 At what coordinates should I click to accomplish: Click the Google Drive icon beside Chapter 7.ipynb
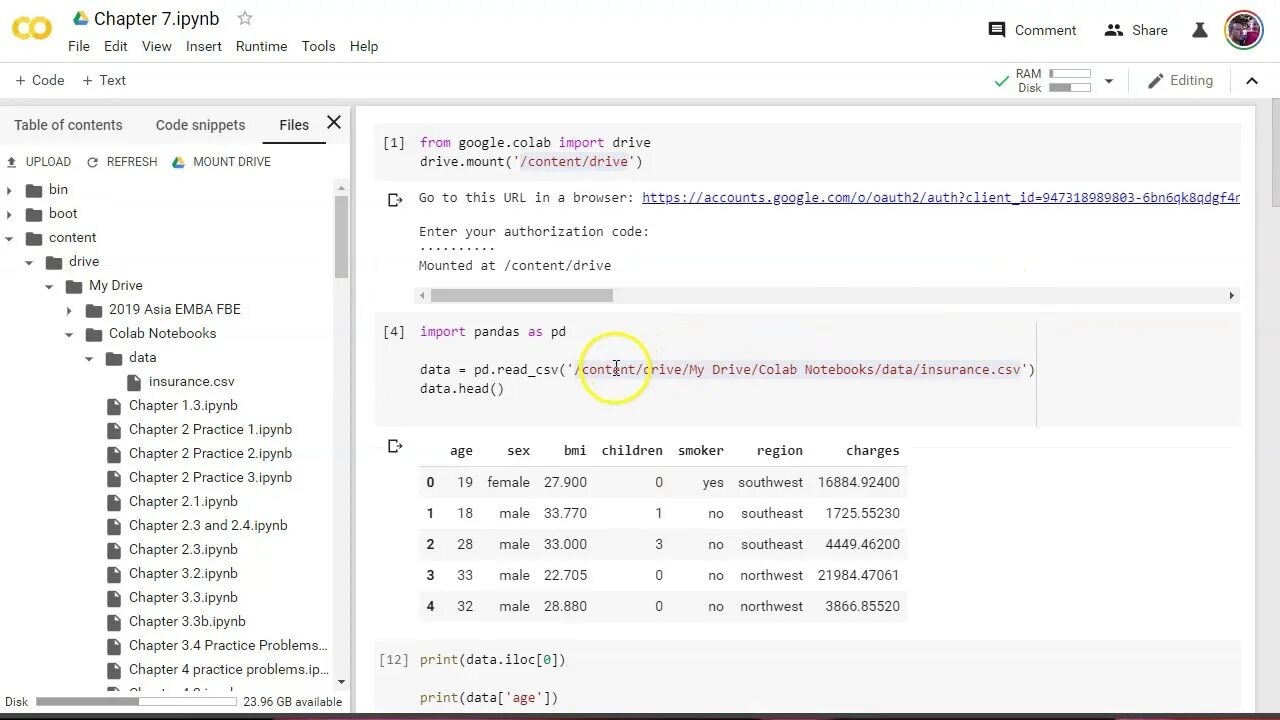coord(80,19)
